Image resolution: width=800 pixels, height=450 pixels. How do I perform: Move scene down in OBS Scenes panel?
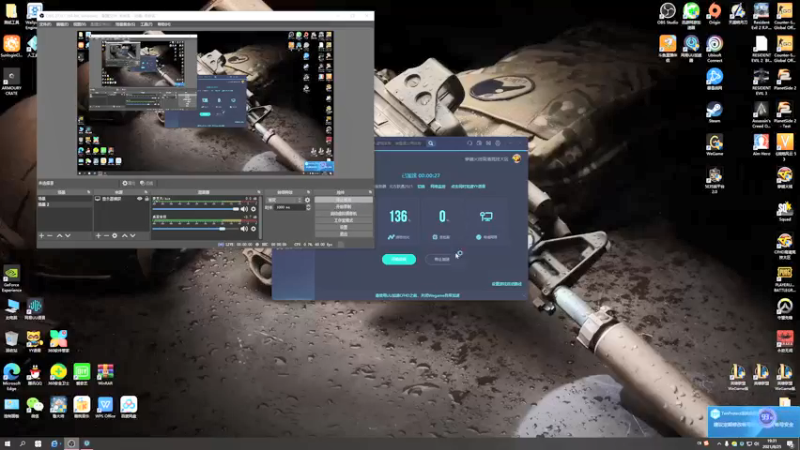tap(67, 236)
